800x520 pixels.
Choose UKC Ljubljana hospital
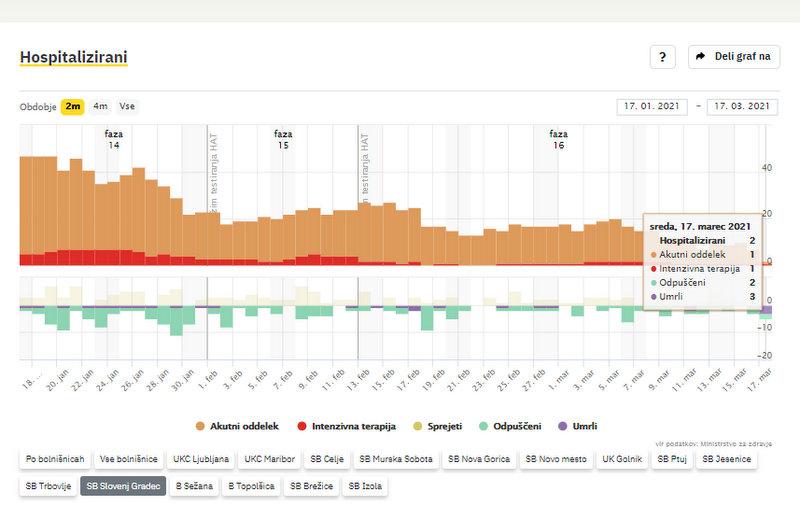point(203,460)
